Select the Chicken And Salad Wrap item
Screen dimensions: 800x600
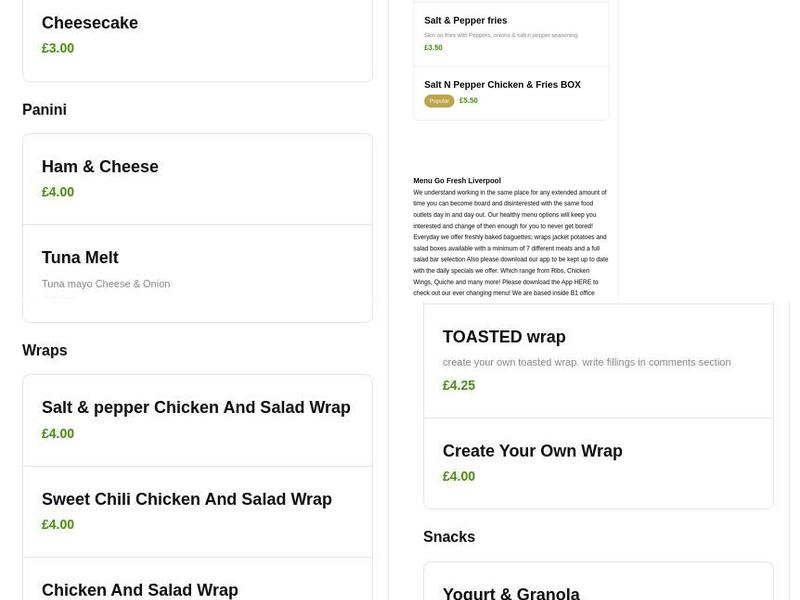[x=140, y=589]
